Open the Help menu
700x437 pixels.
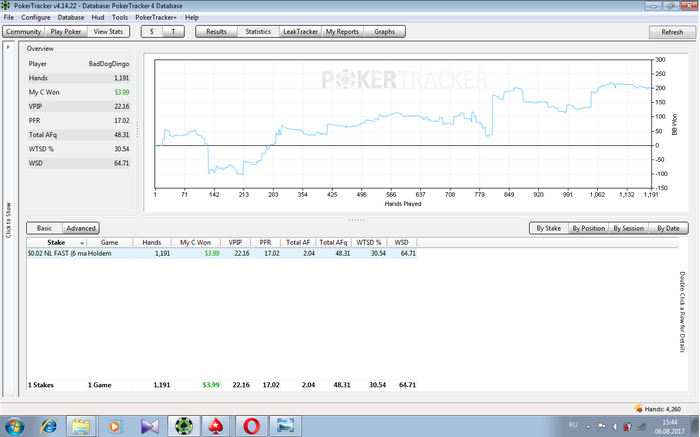tap(192, 17)
